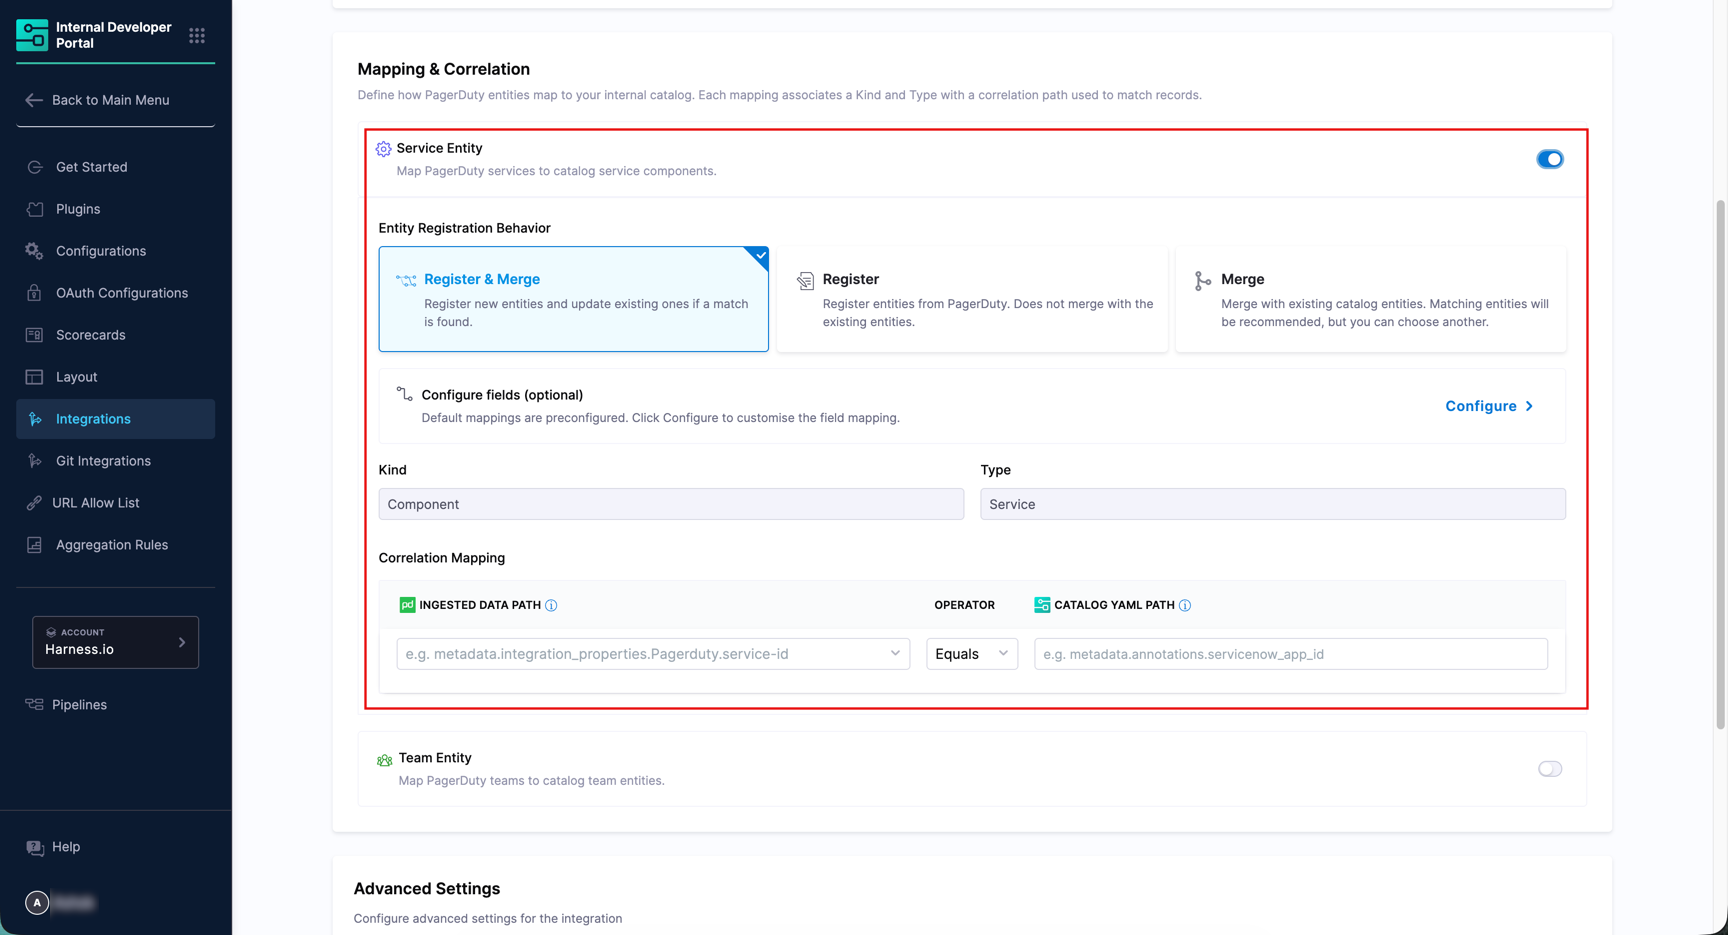Click the app switcher grid icon
Viewport: 1728px width, 935px height.
click(x=197, y=36)
